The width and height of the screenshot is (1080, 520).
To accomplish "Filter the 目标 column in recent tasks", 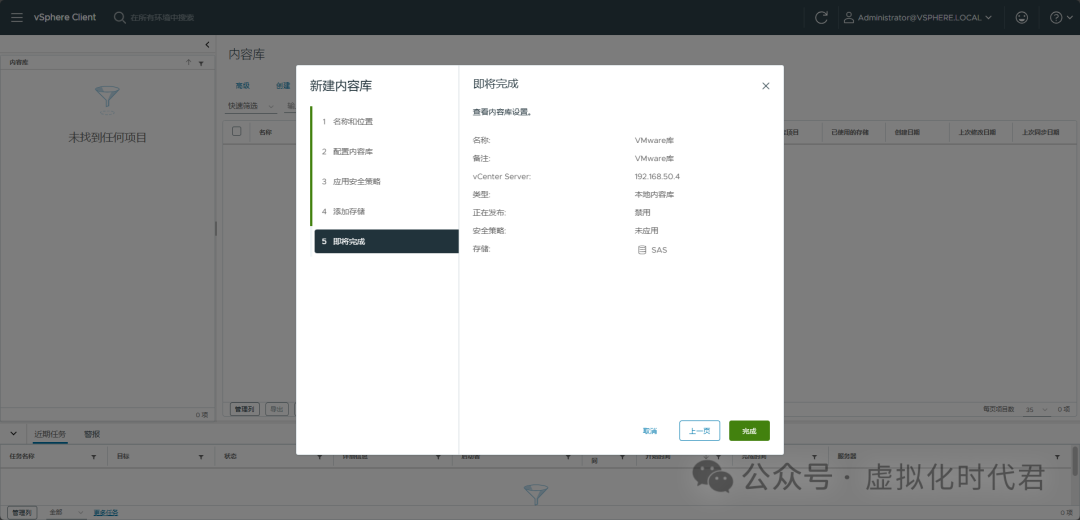I will [x=201, y=457].
